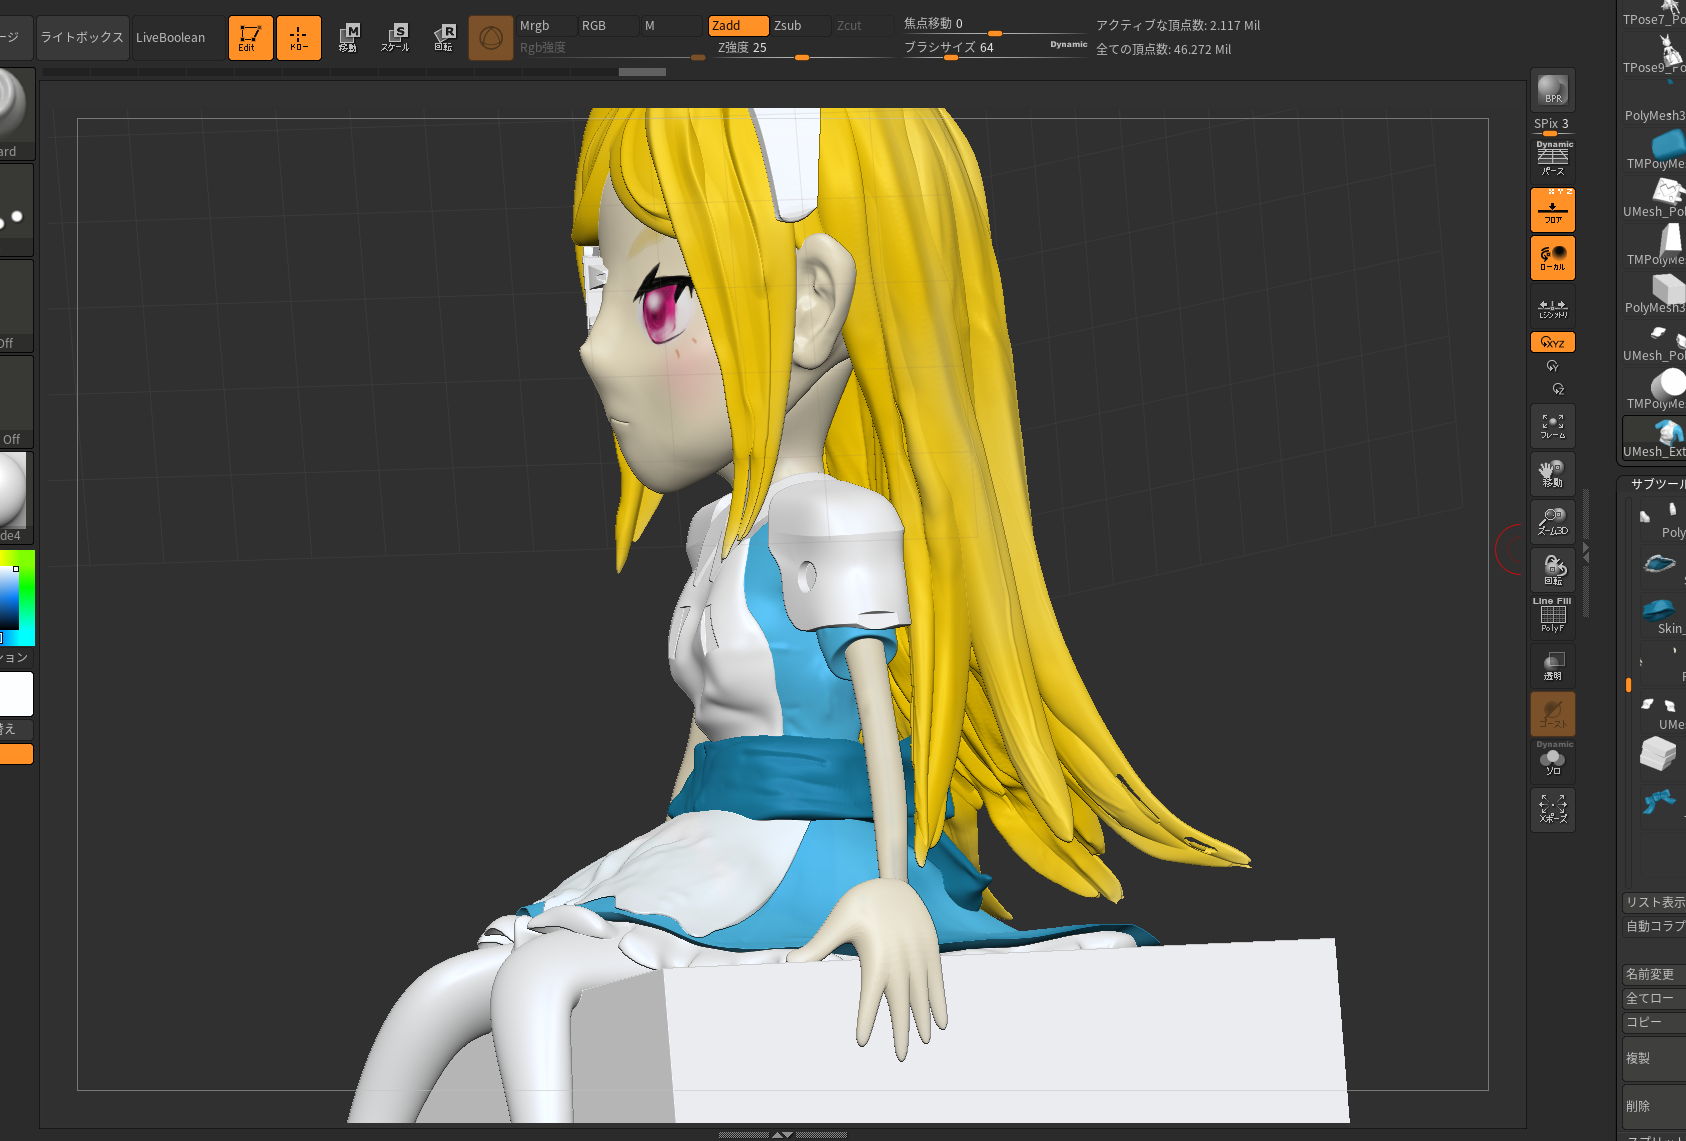Toggle the PolyF Line Fill display
This screenshot has width=1686, height=1141.
tap(1553, 617)
